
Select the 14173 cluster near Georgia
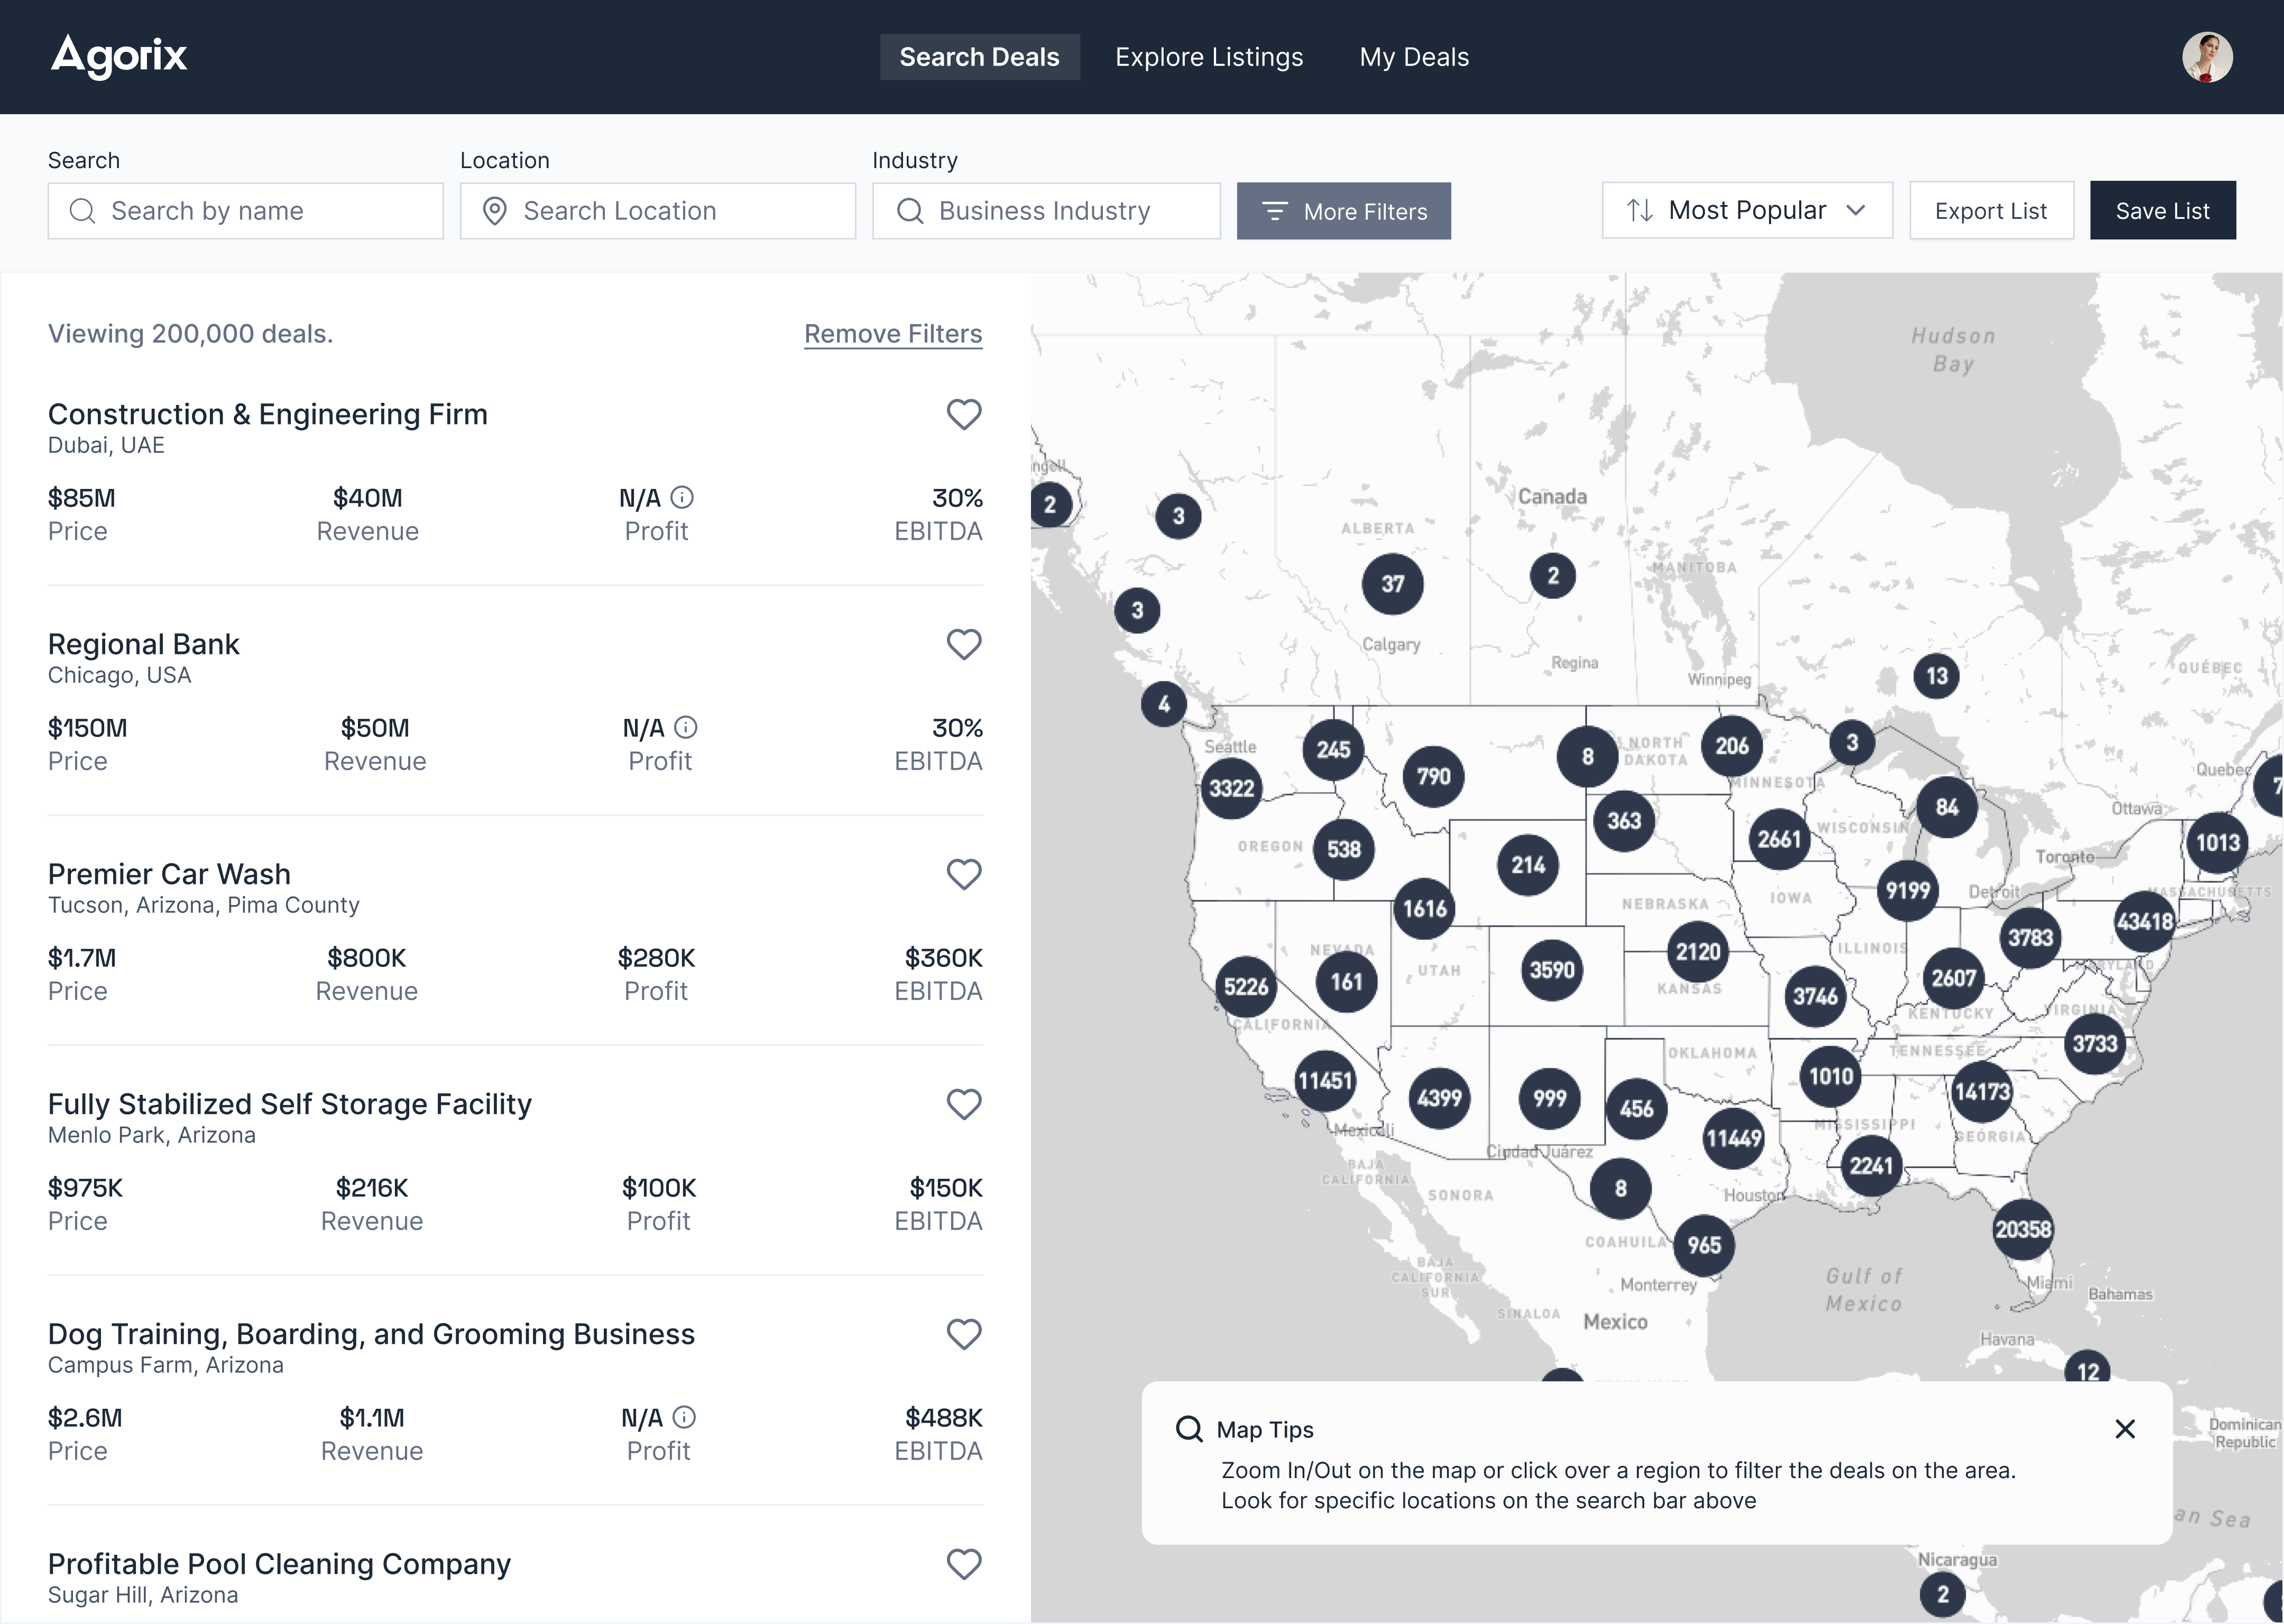point(1982,1091)
